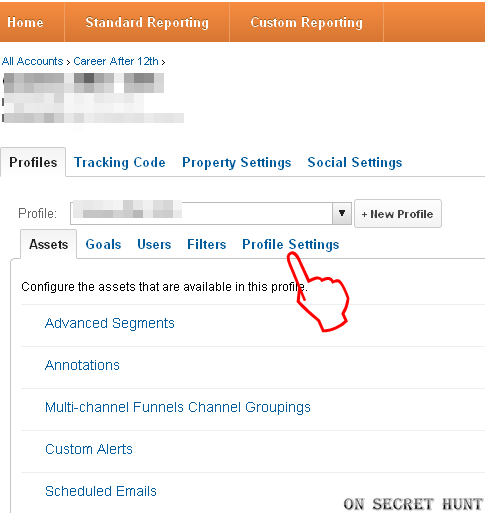Open the Users sub-tab
485x513 pixels.
tap(154, 244)
